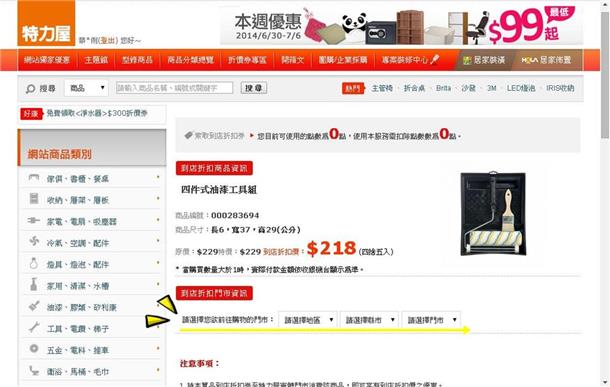Click the wrench icon for 工具、電鑽、梯子

point(34,327)
